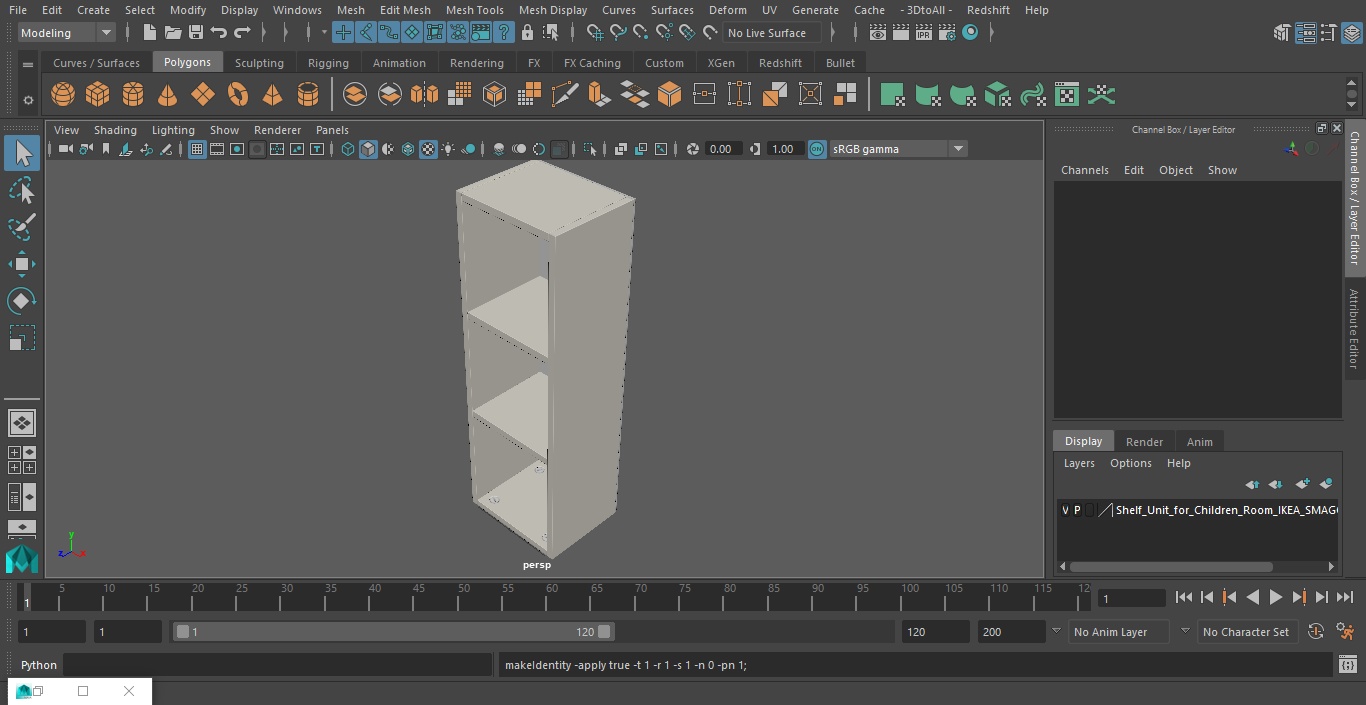This screenshot has width=1366, height=705.
Task: Open the No Live Surface field
Action: (772, 33)
